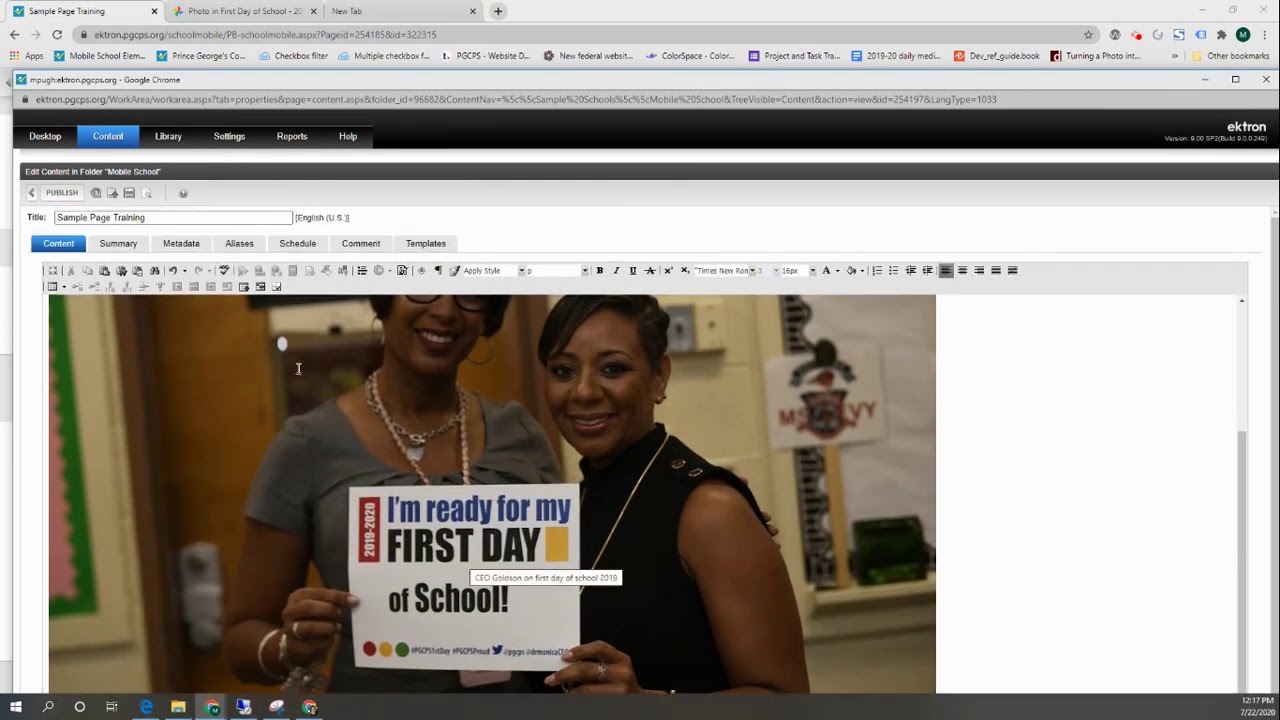This screenshot has width=1280, height=720.
Task: Open the 'PGCPS - Website D...' bookmark
Action: click(486, 56)
